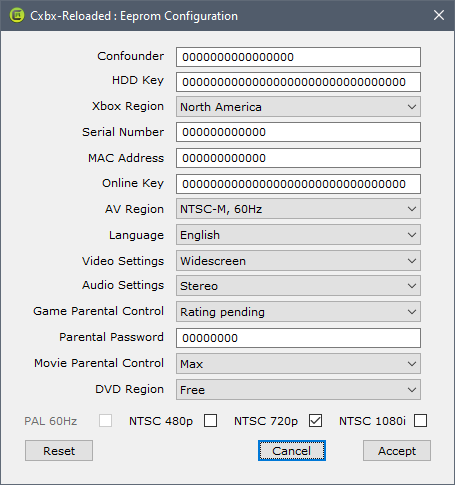Open the Language dropdown showing English
Viewport: 455px width, 485px height.
point(298,235)
